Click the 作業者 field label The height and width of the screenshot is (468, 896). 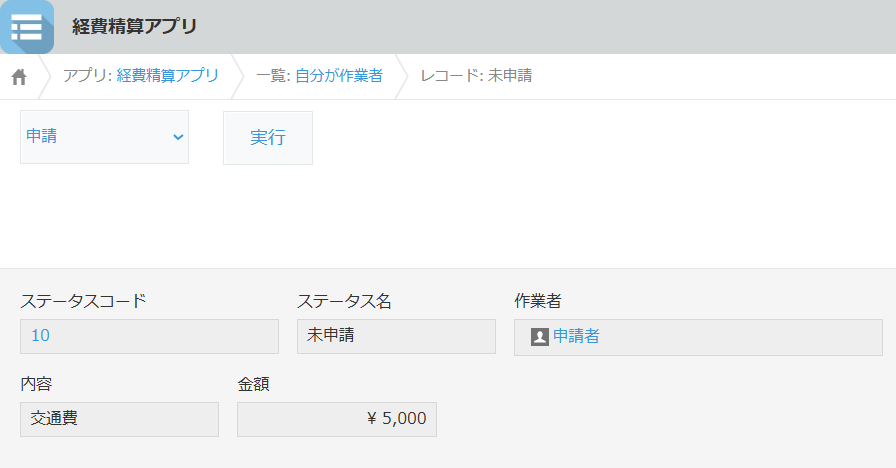pyautogui.click(x=537, y=300)
